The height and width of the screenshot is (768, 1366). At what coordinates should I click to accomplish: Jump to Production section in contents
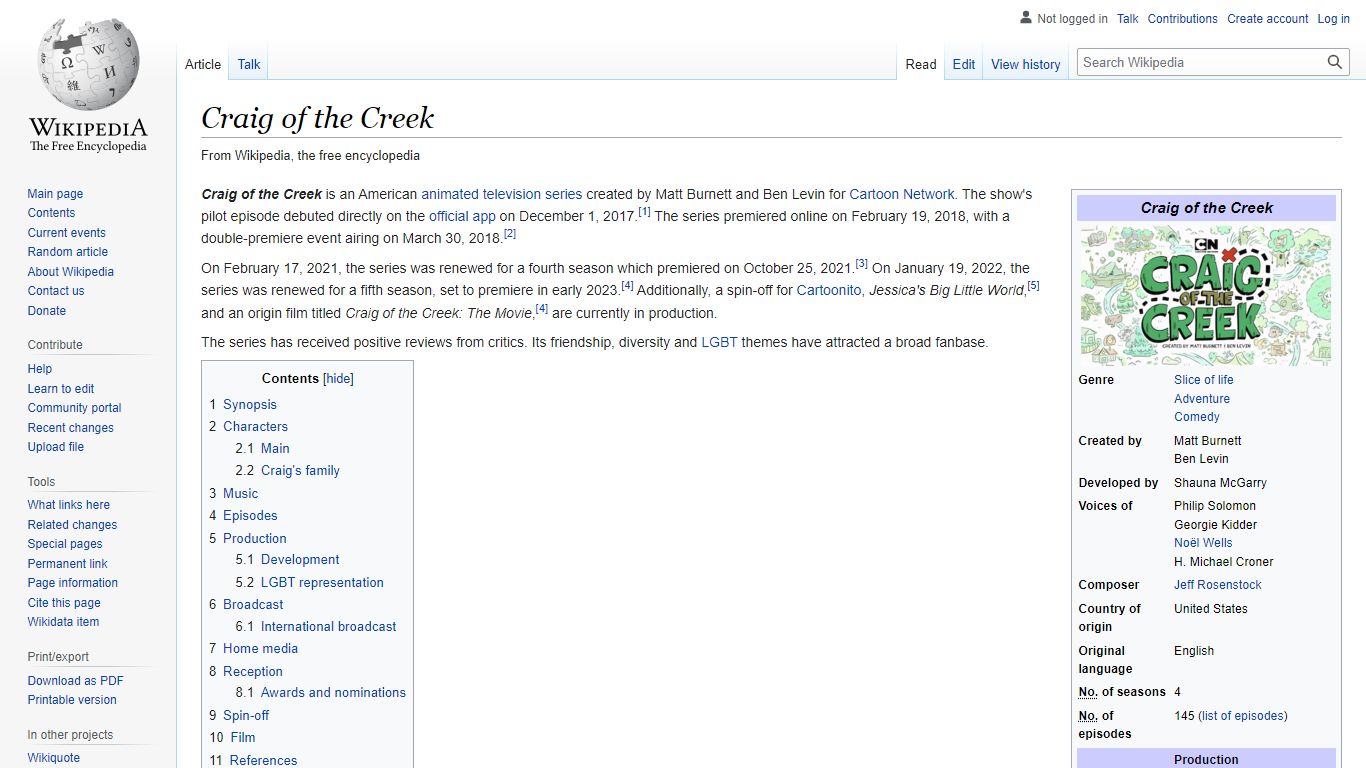[x=255, y=538]
